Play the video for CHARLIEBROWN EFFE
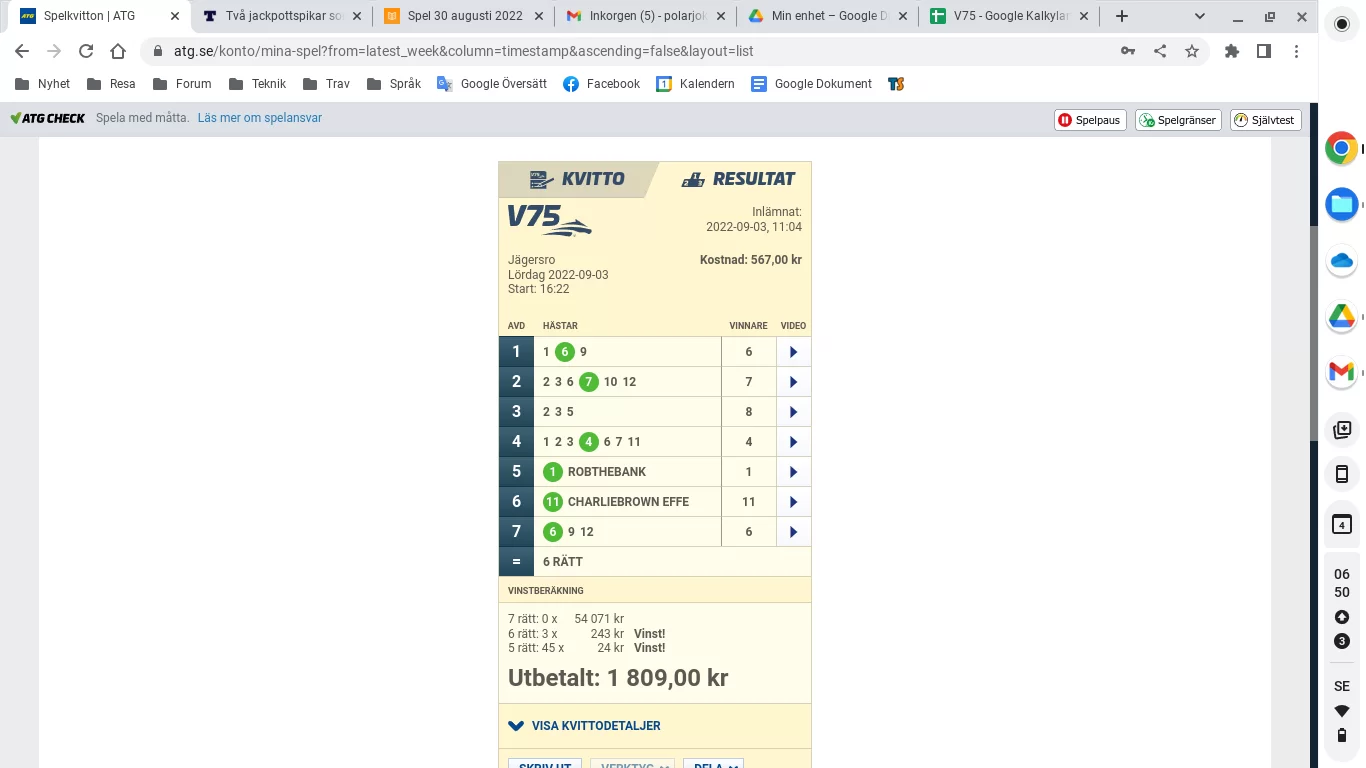This screenshot has width=1366, height=768. [793, 501]
